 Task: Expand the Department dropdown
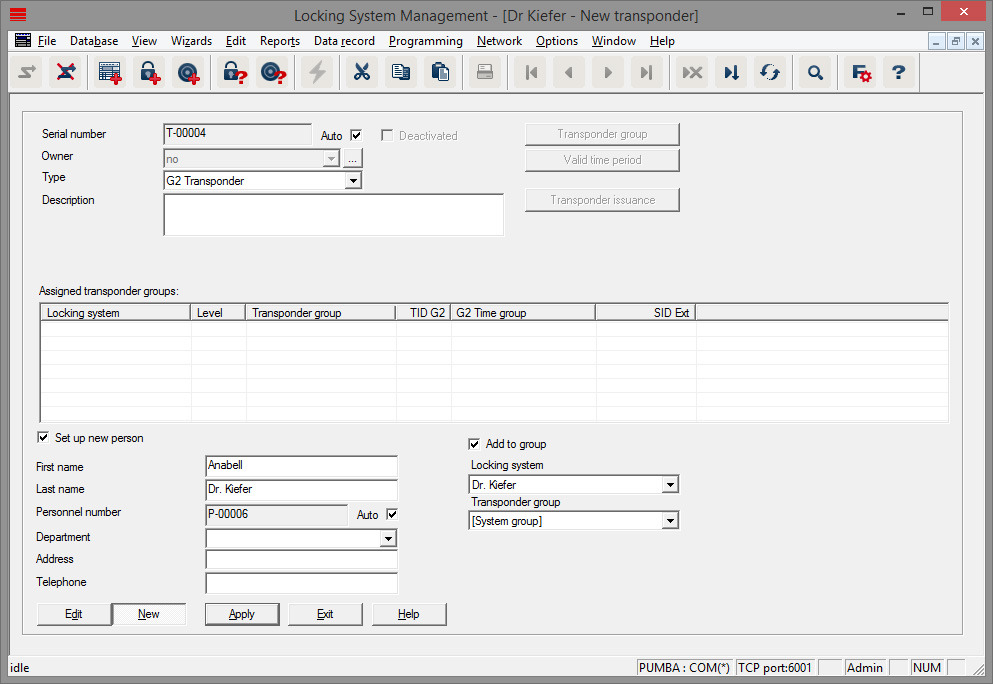[x=388, y=538]
